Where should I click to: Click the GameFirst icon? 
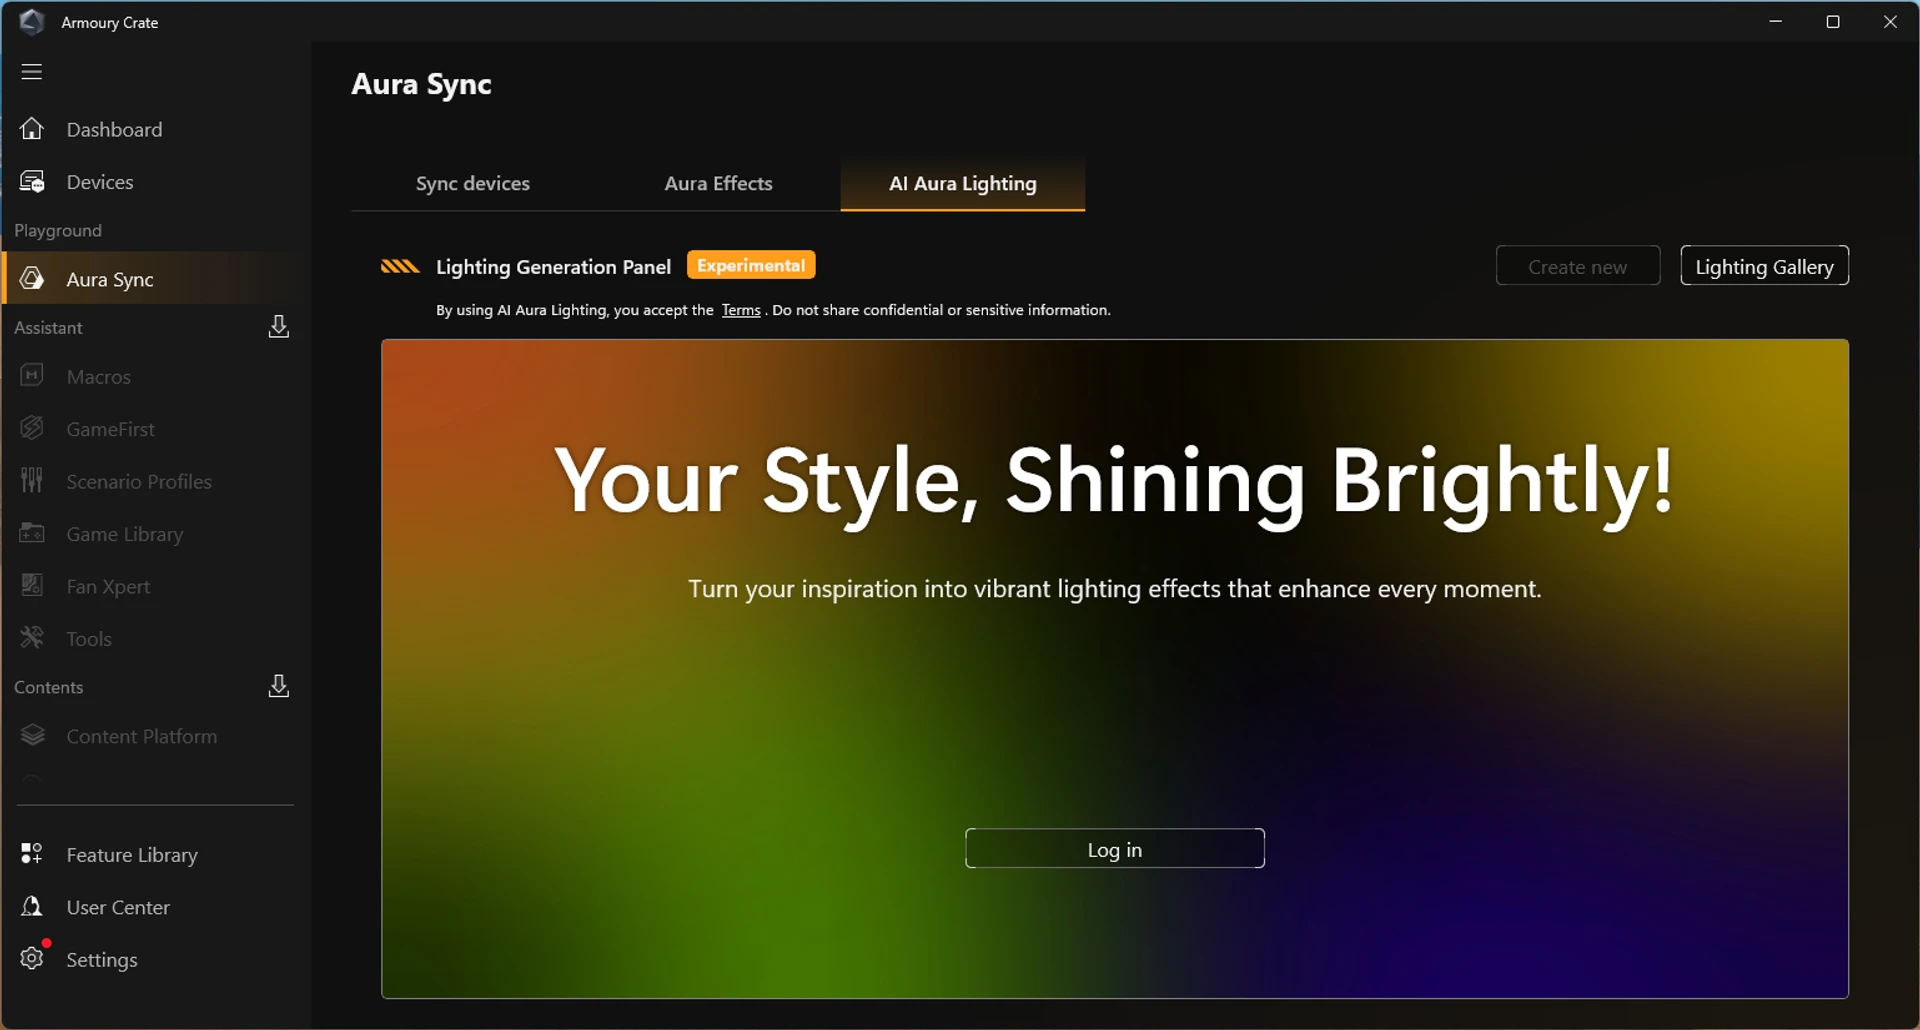[32, 428]
